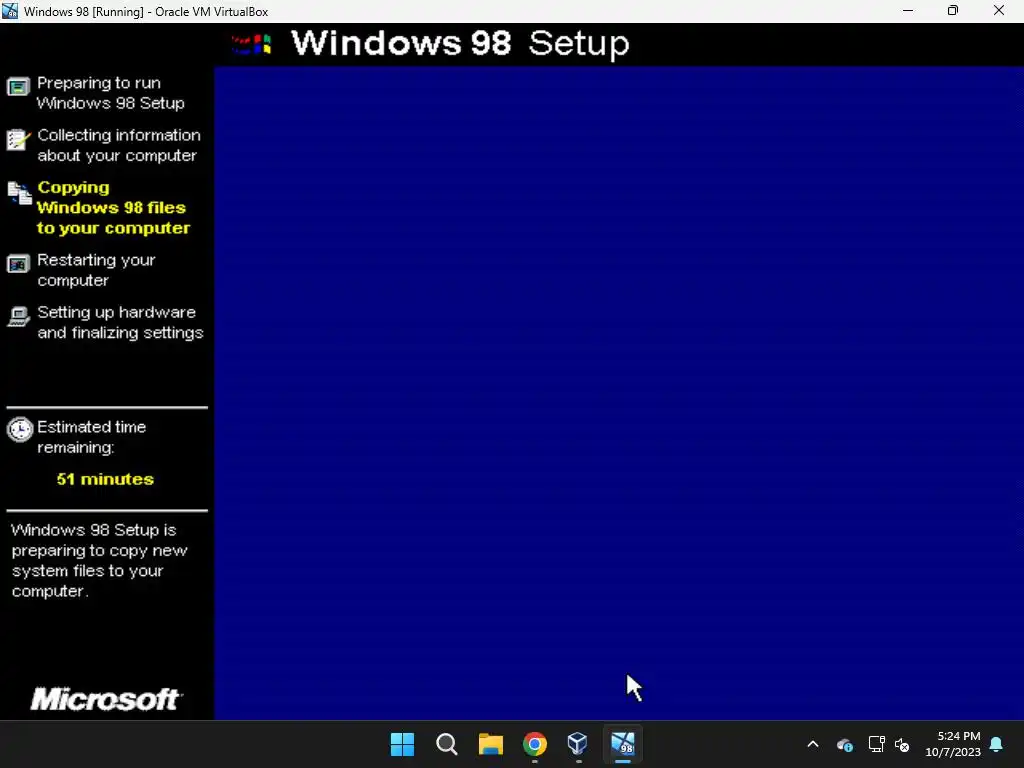Open the clock showing 5:24 PM

pos(953,744)
